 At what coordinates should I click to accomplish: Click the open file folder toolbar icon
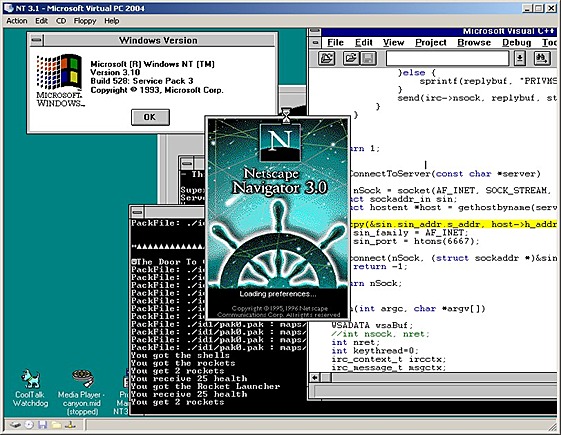pos(351,58)
